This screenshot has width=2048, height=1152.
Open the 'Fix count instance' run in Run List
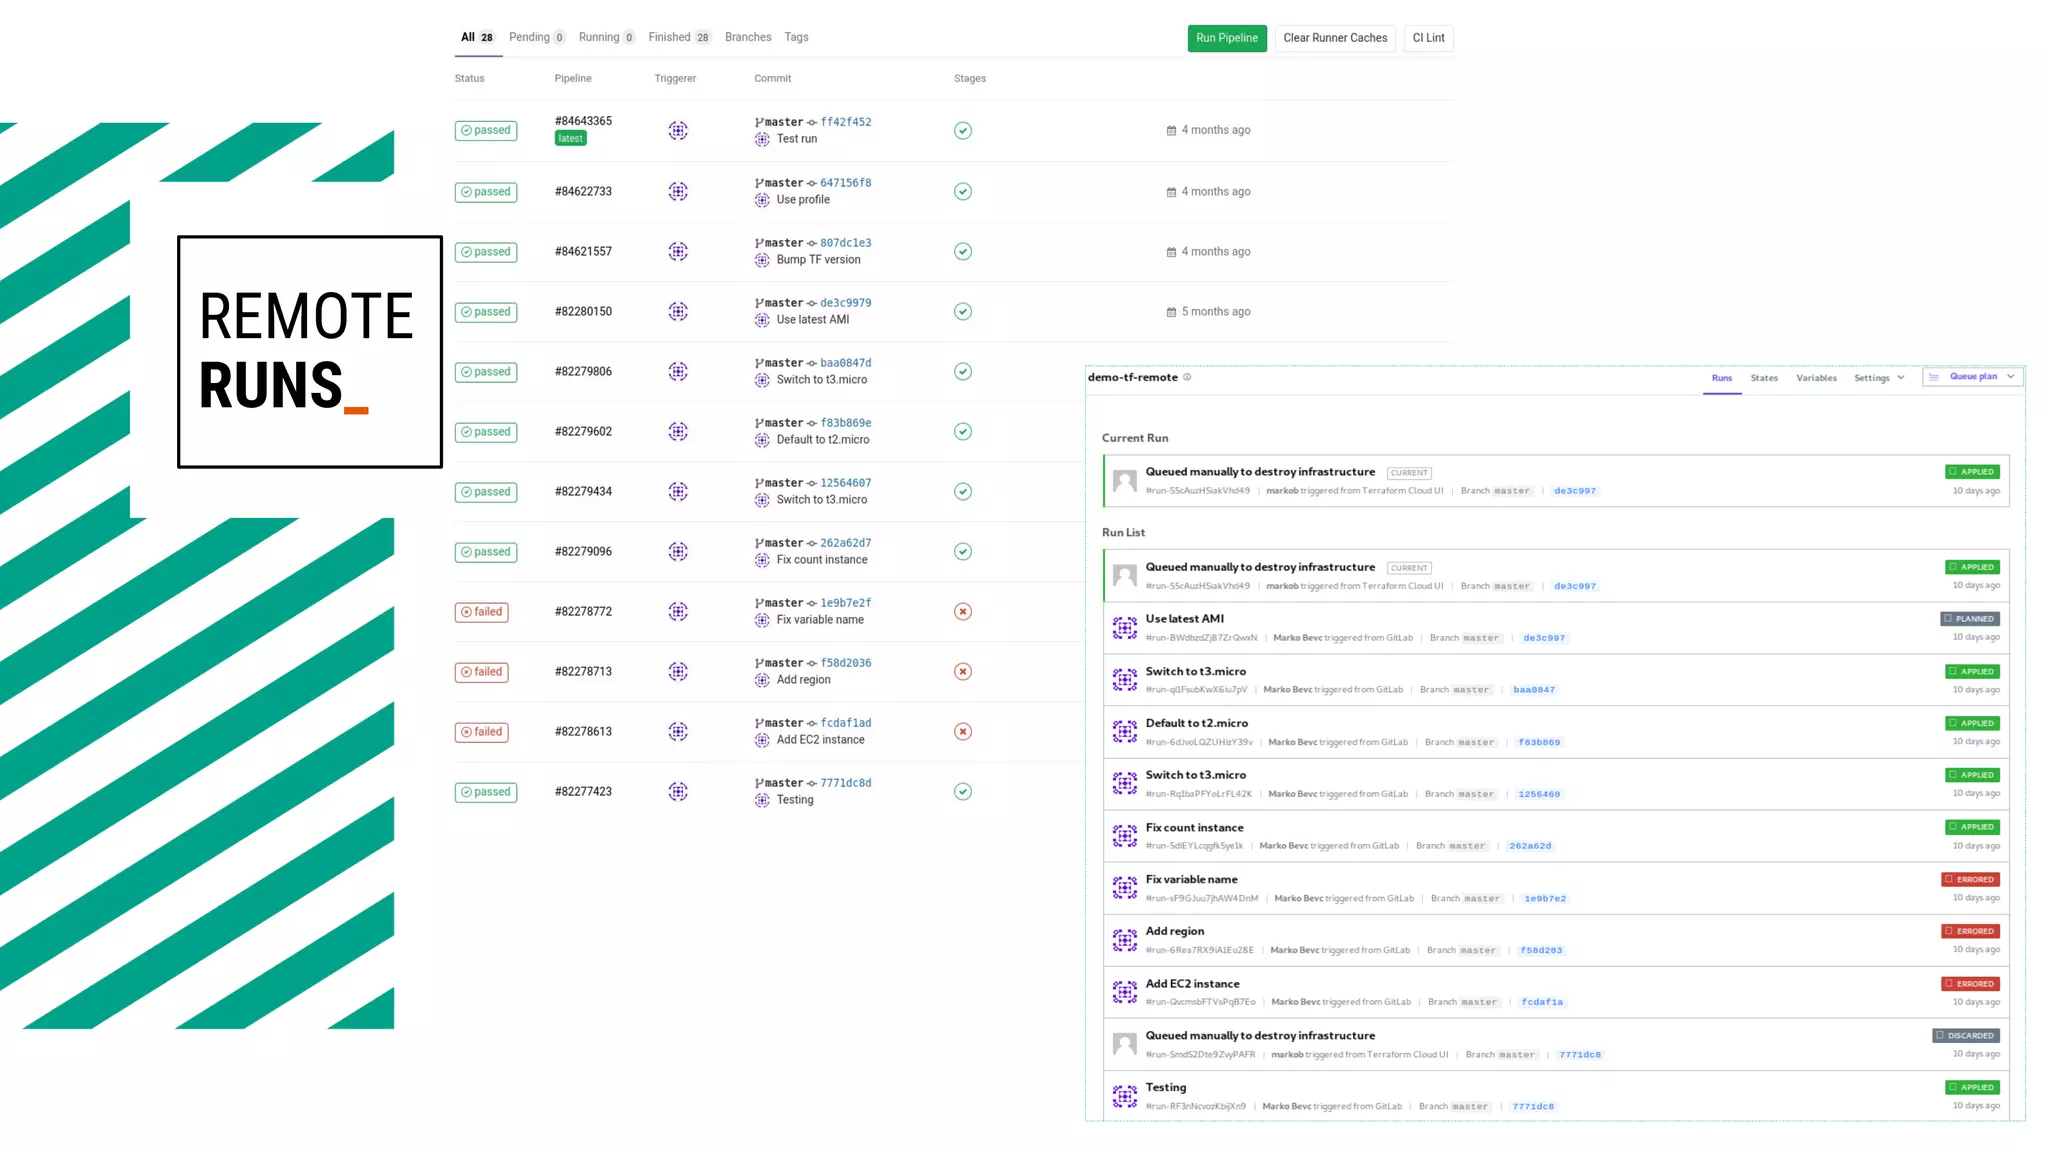[x=1194, y=828]
